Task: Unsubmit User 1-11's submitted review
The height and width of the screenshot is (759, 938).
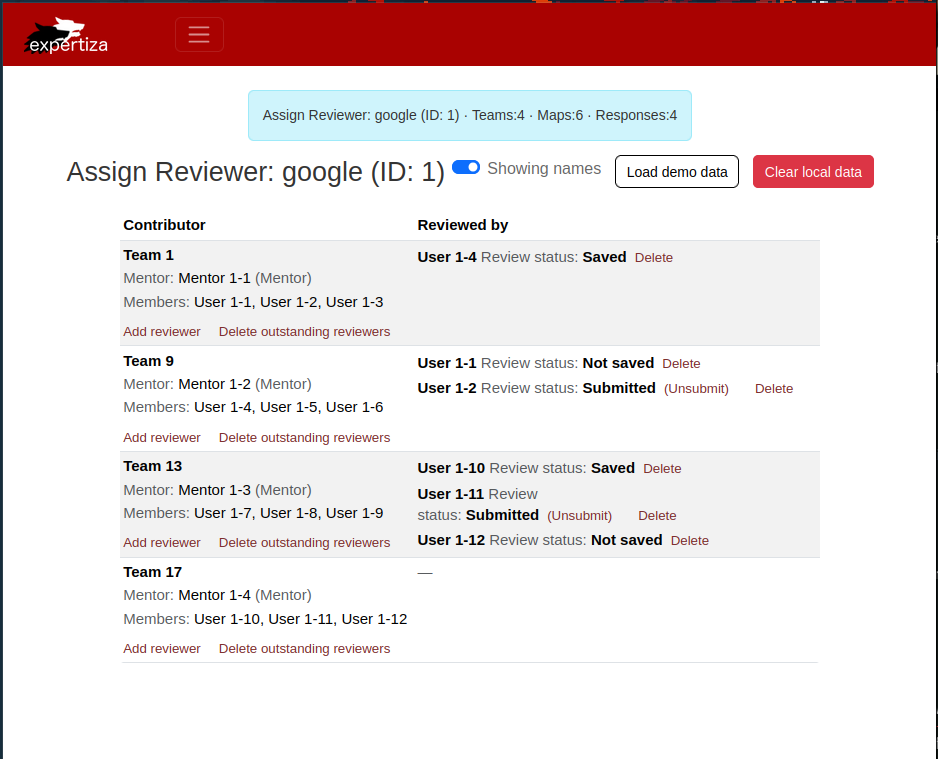Action: (x=579, y=516)
